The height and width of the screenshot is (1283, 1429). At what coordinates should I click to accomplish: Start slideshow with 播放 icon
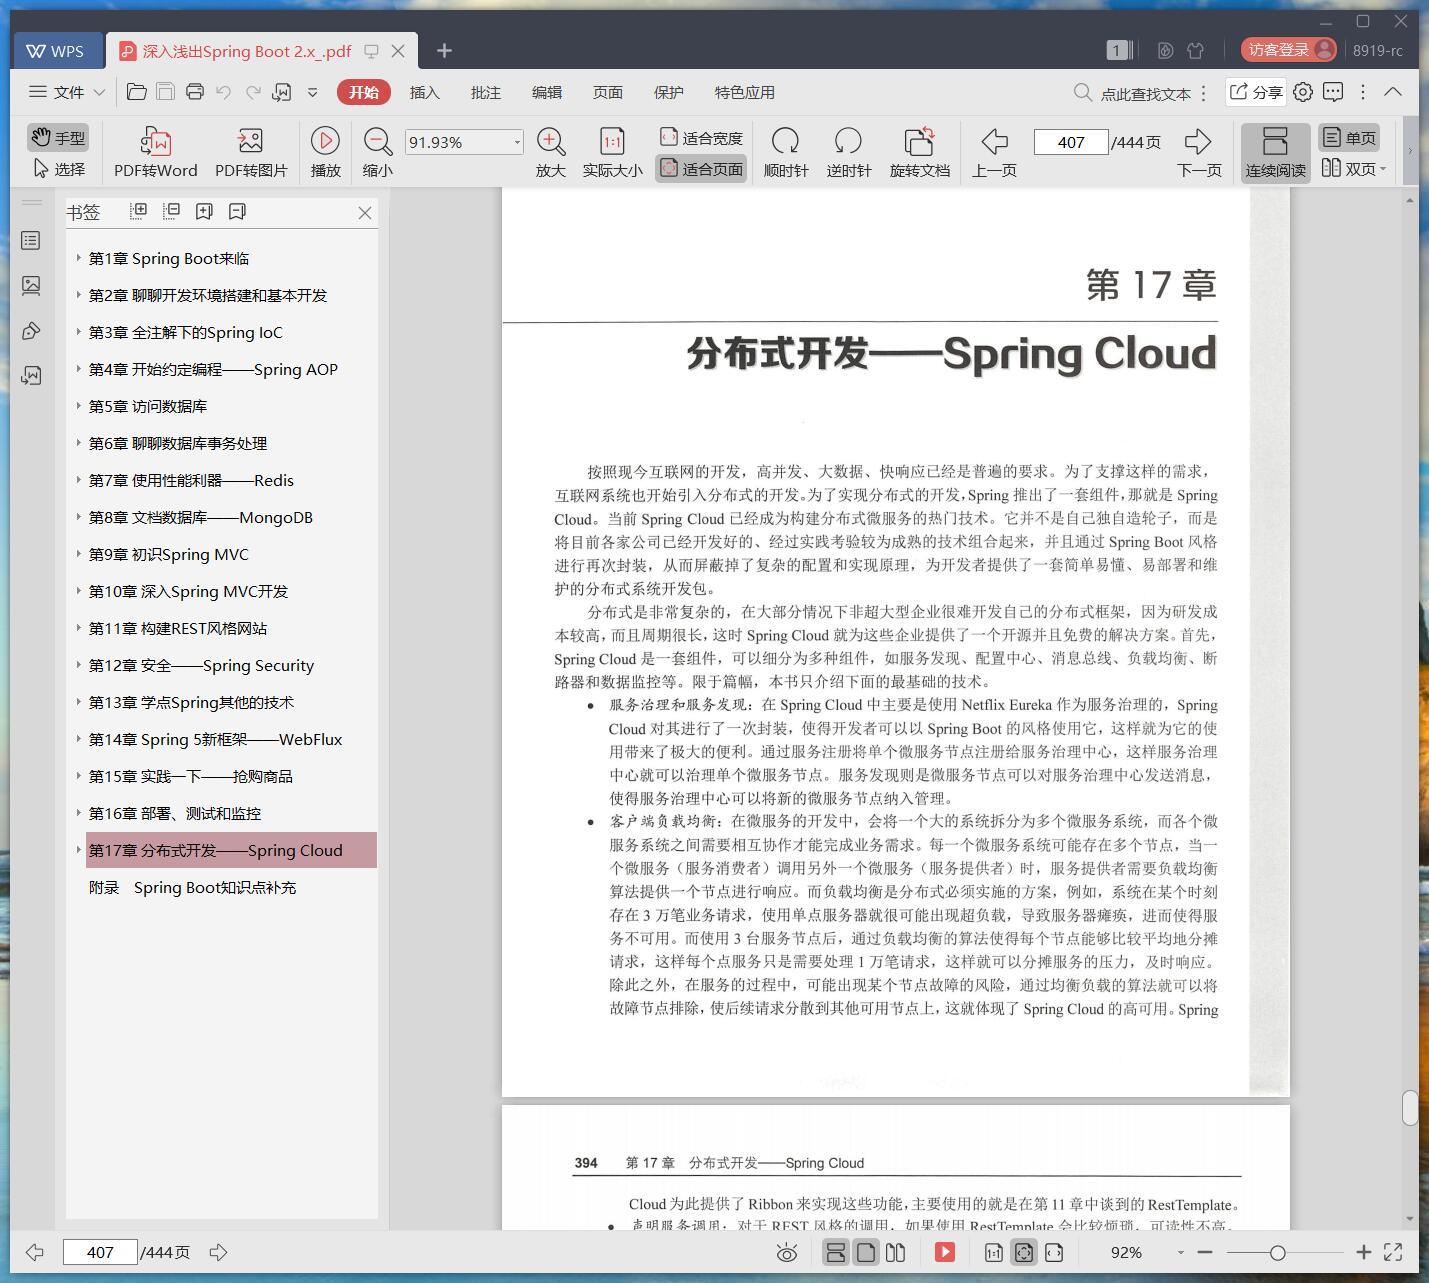pos(325,152)
